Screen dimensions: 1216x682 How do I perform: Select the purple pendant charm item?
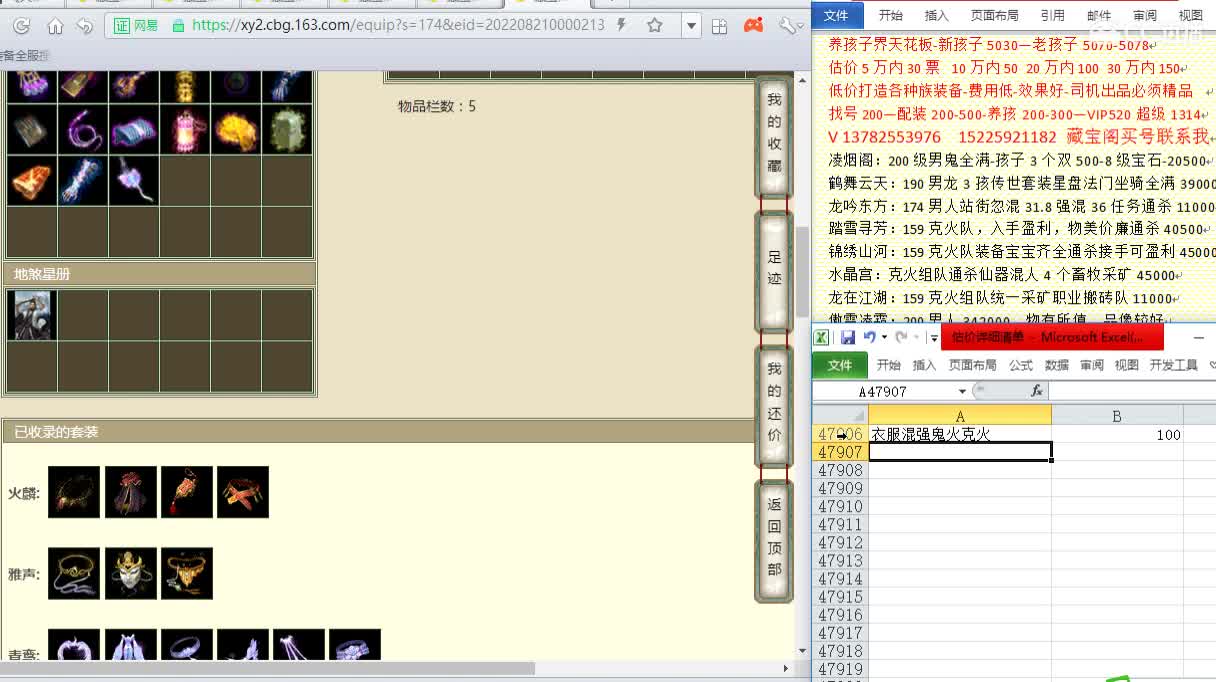134,180
